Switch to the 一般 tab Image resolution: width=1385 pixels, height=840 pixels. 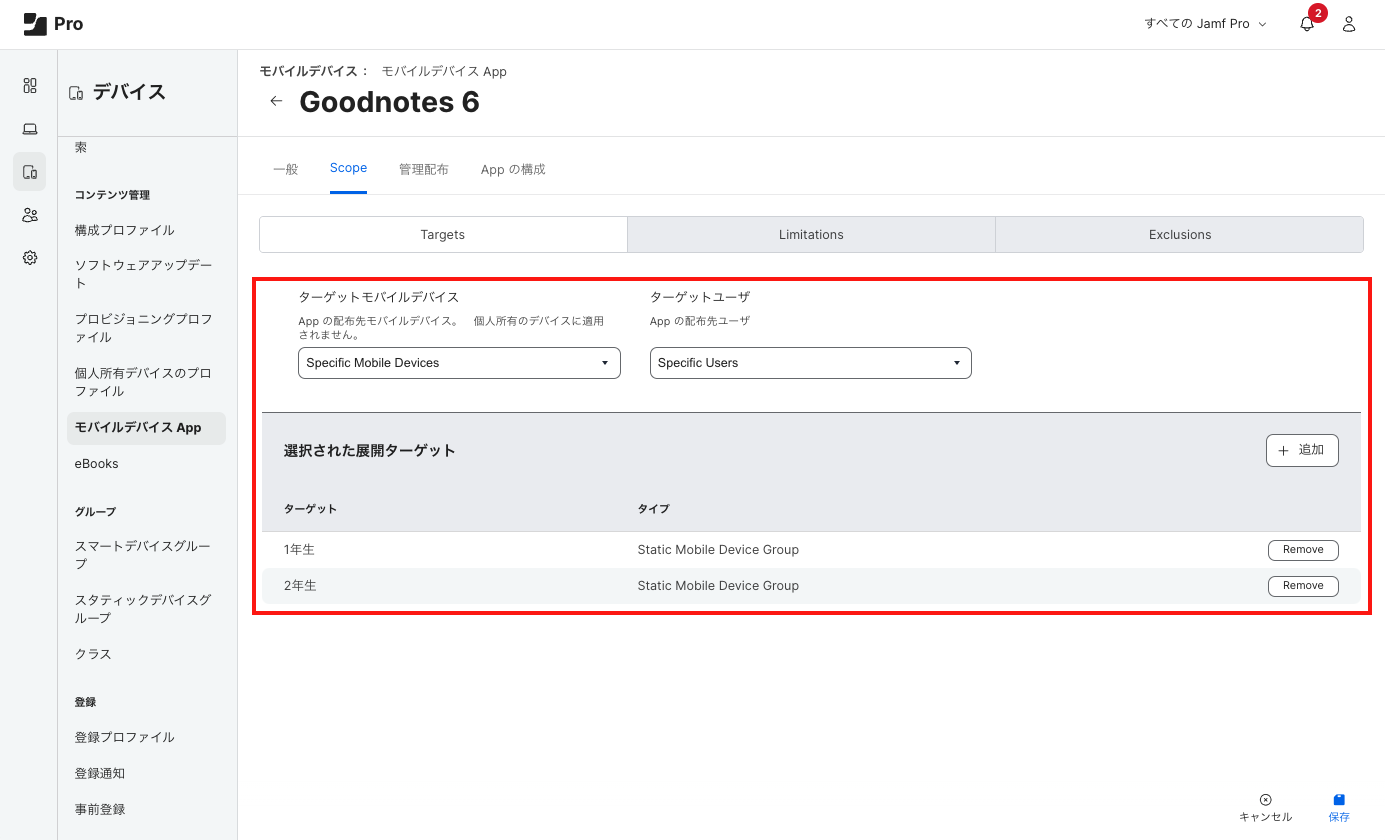pyautogui.click(x=286, y=169)
